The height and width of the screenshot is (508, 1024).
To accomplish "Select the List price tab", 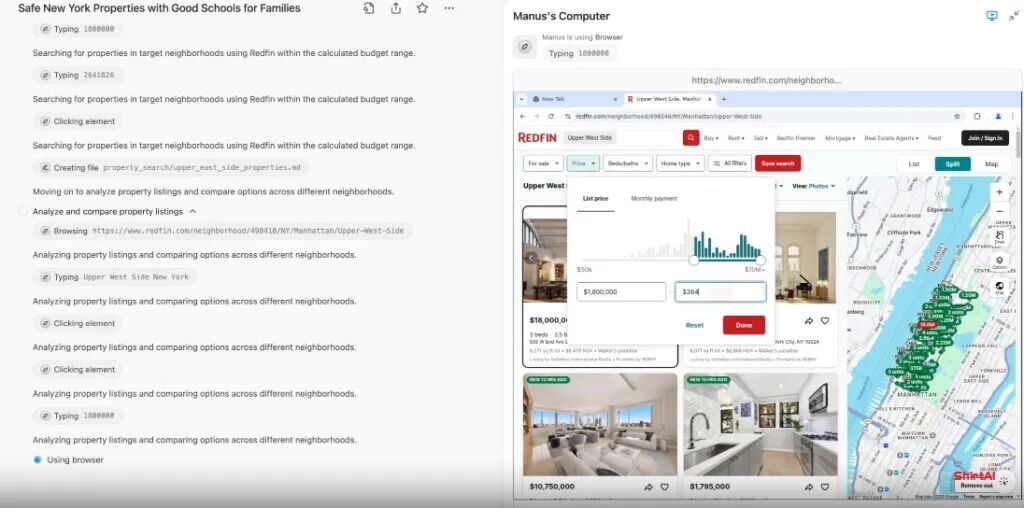I will click(x=595, y=198).
